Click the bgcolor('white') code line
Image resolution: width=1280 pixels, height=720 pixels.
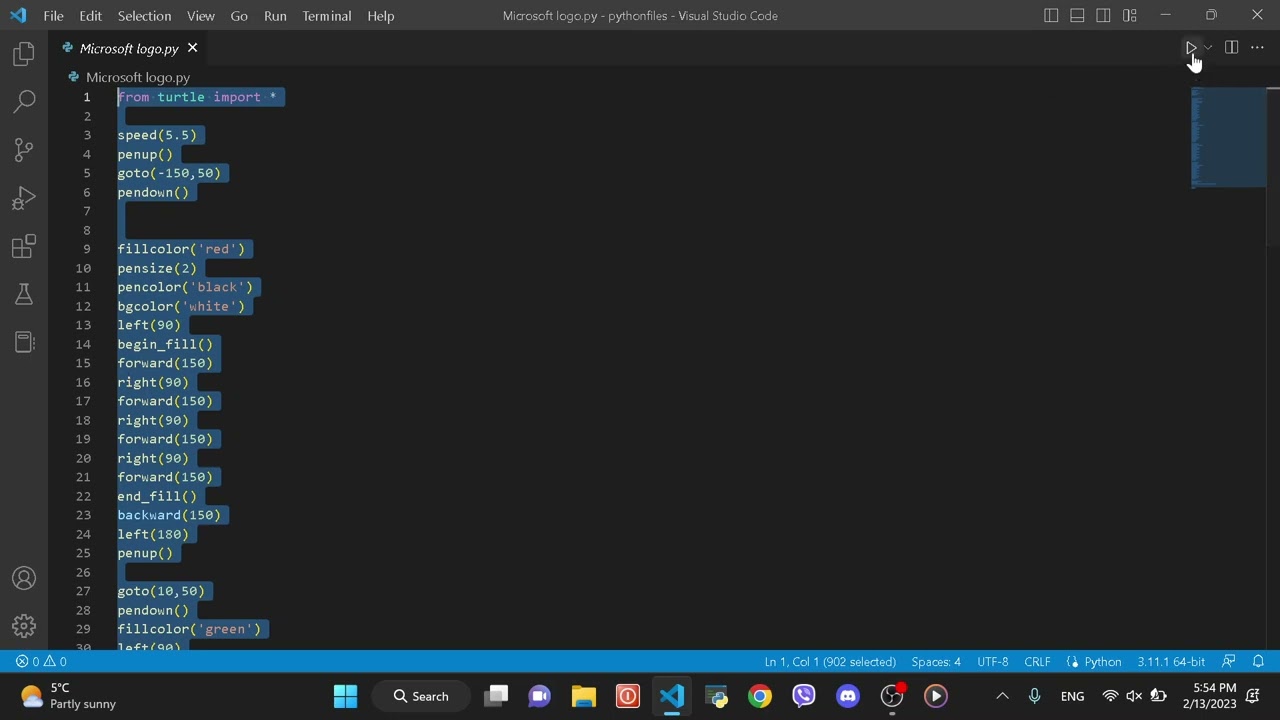pyautogui.click(x=181, y=306)
